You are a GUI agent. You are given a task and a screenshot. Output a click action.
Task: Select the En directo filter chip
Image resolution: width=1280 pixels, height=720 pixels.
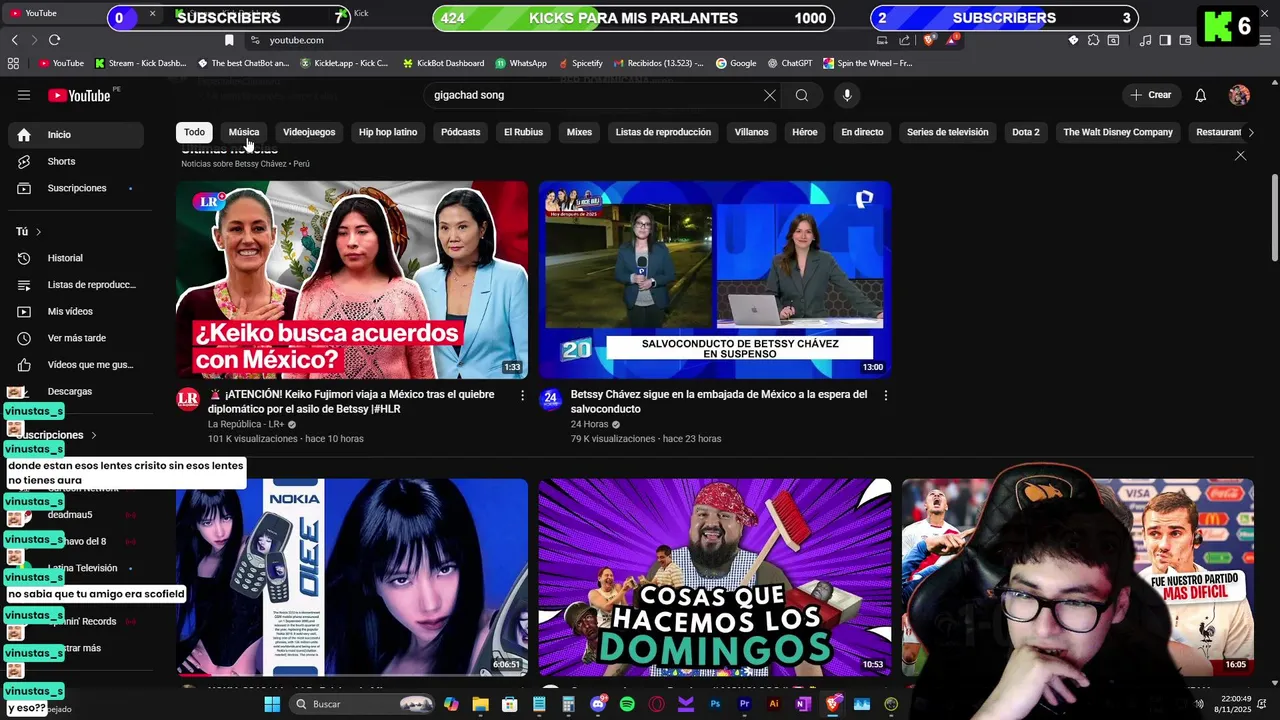click(862, 132)
